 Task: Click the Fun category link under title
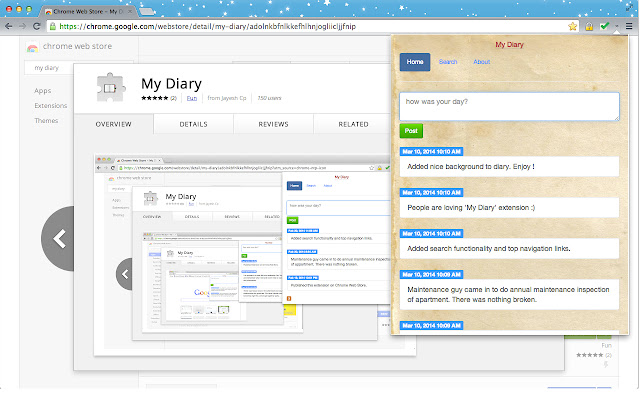192,98
